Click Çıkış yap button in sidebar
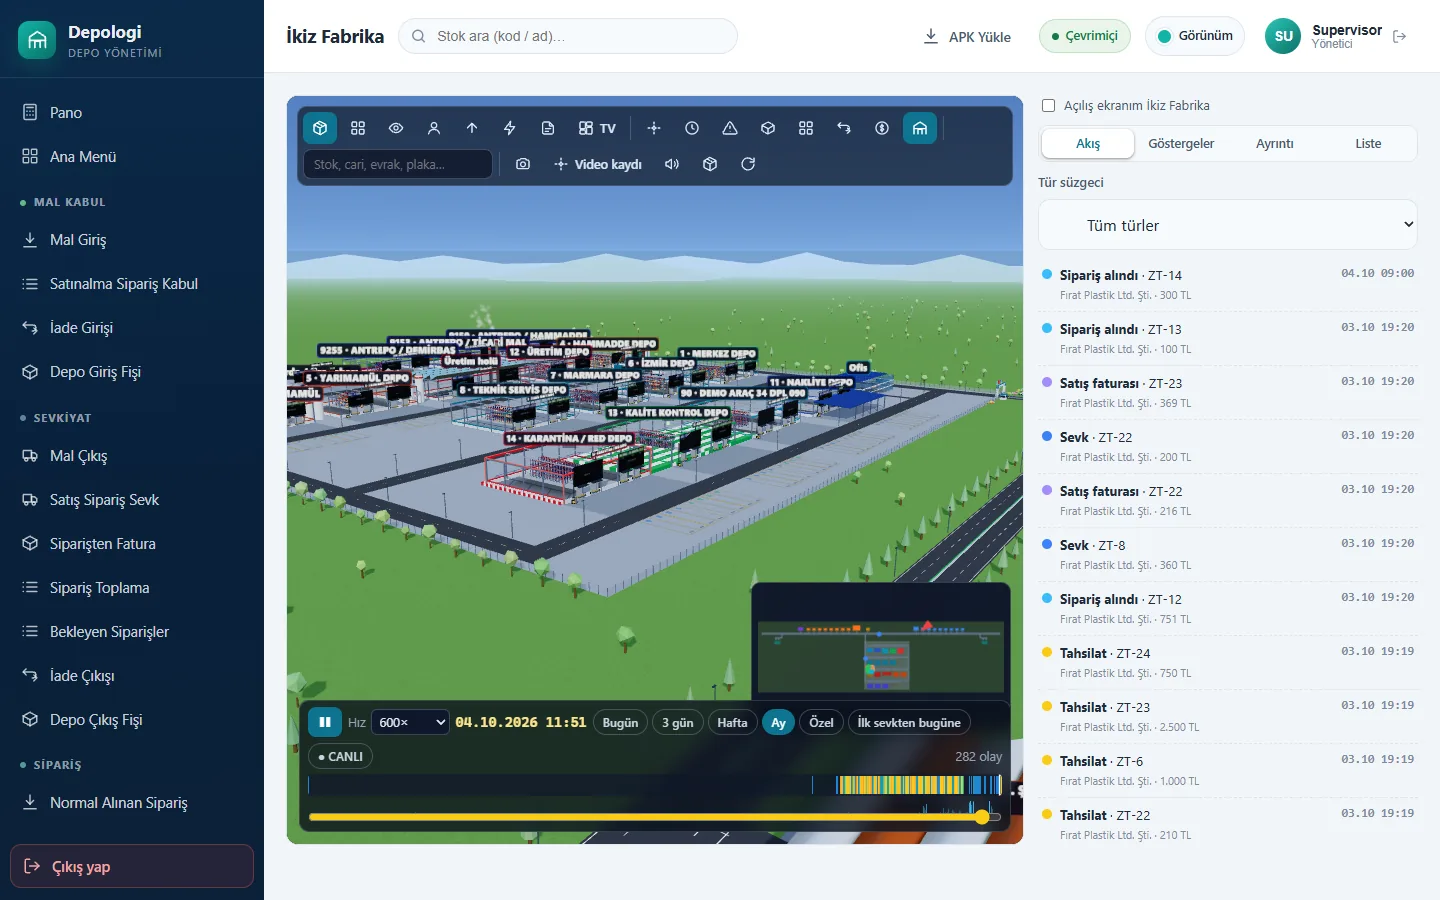This screenshot has width=1440, height=900. [x=132, y=866]
